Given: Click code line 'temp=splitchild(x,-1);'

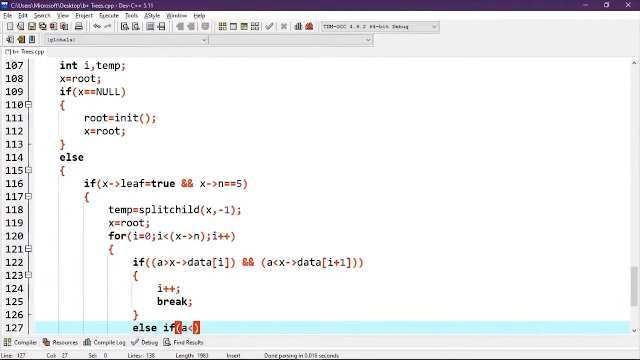Looking at the screenshot, I should pyautogui.click(x=175, y=210).
